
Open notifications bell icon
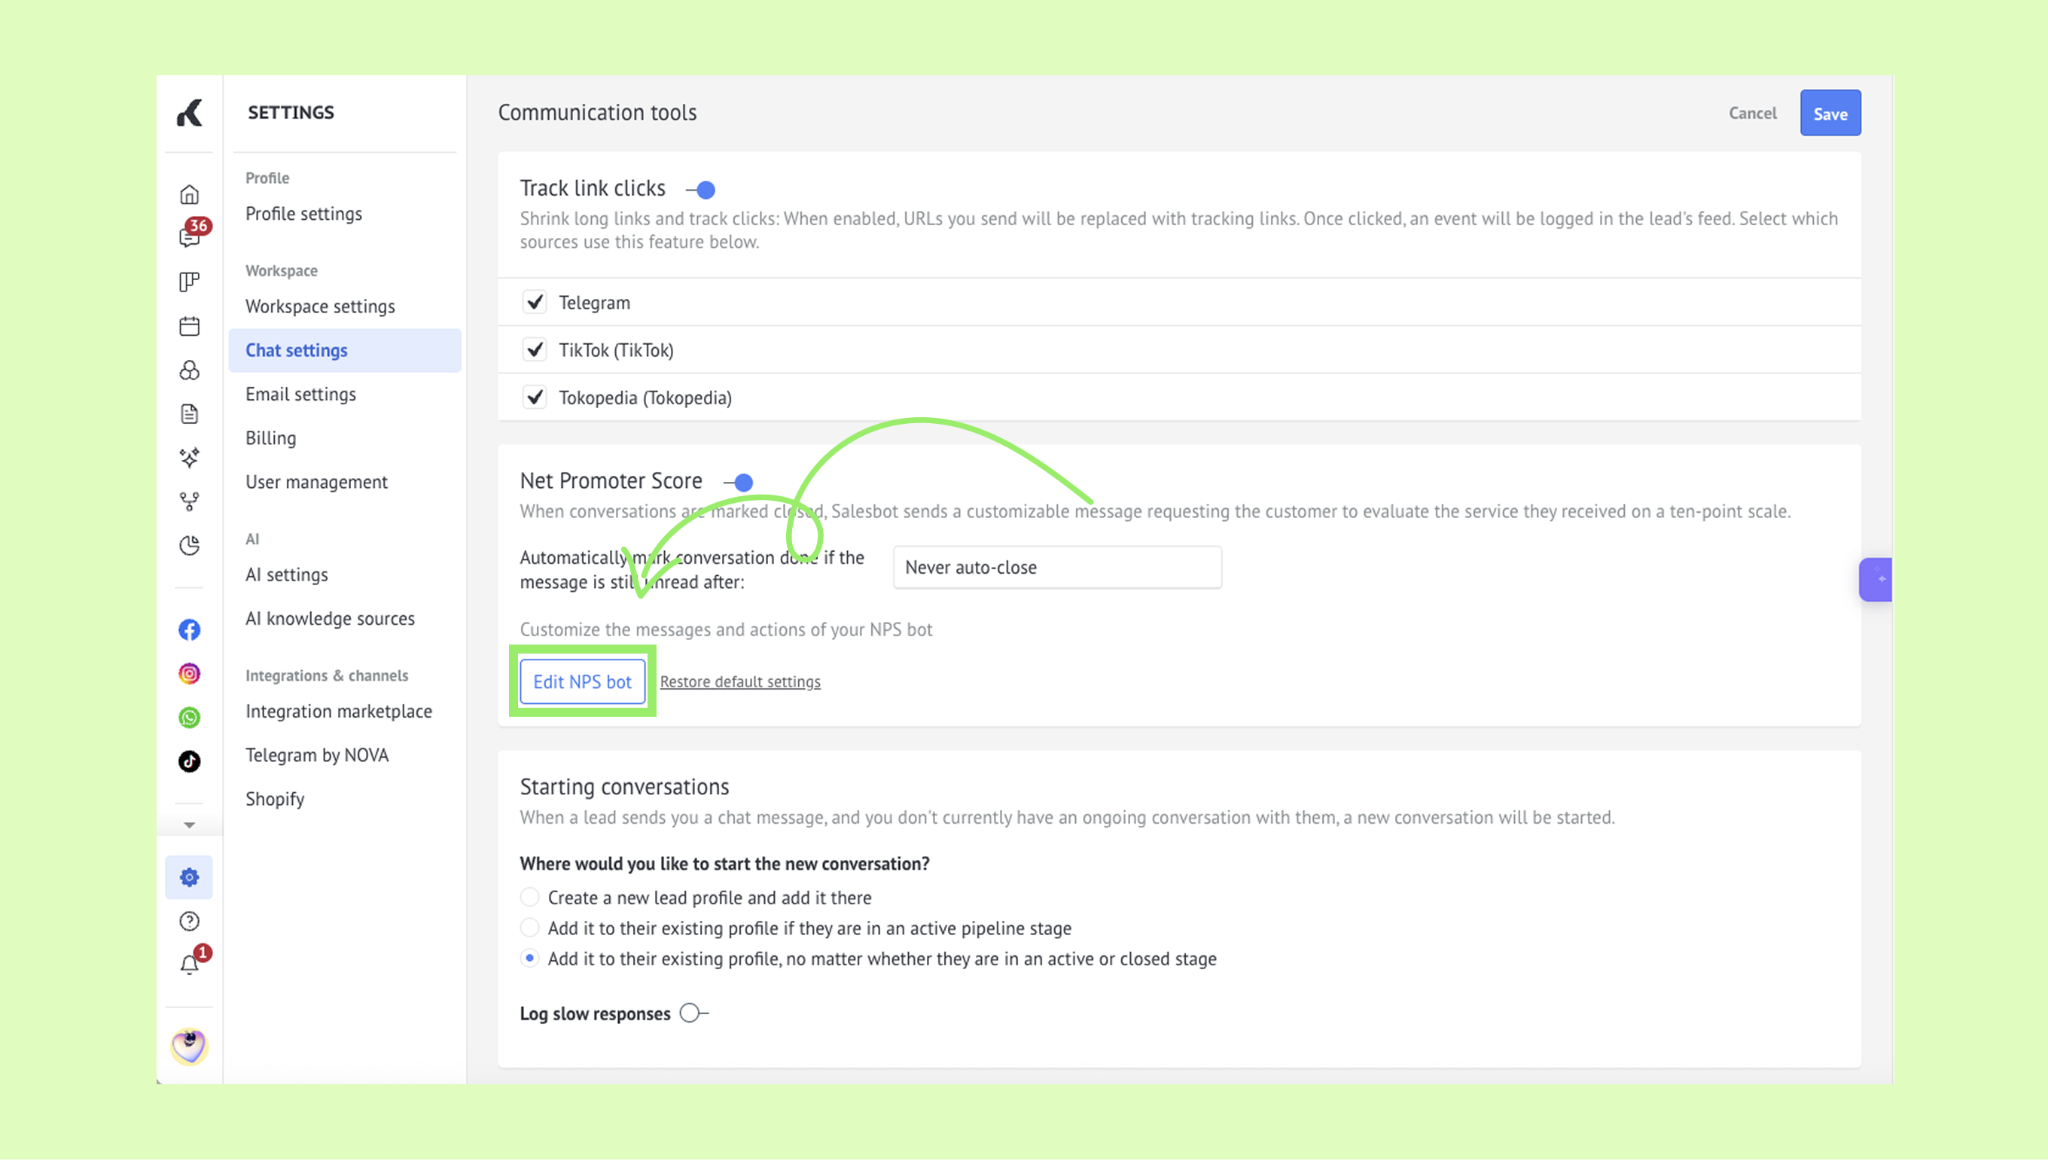(x=191, y=962)
